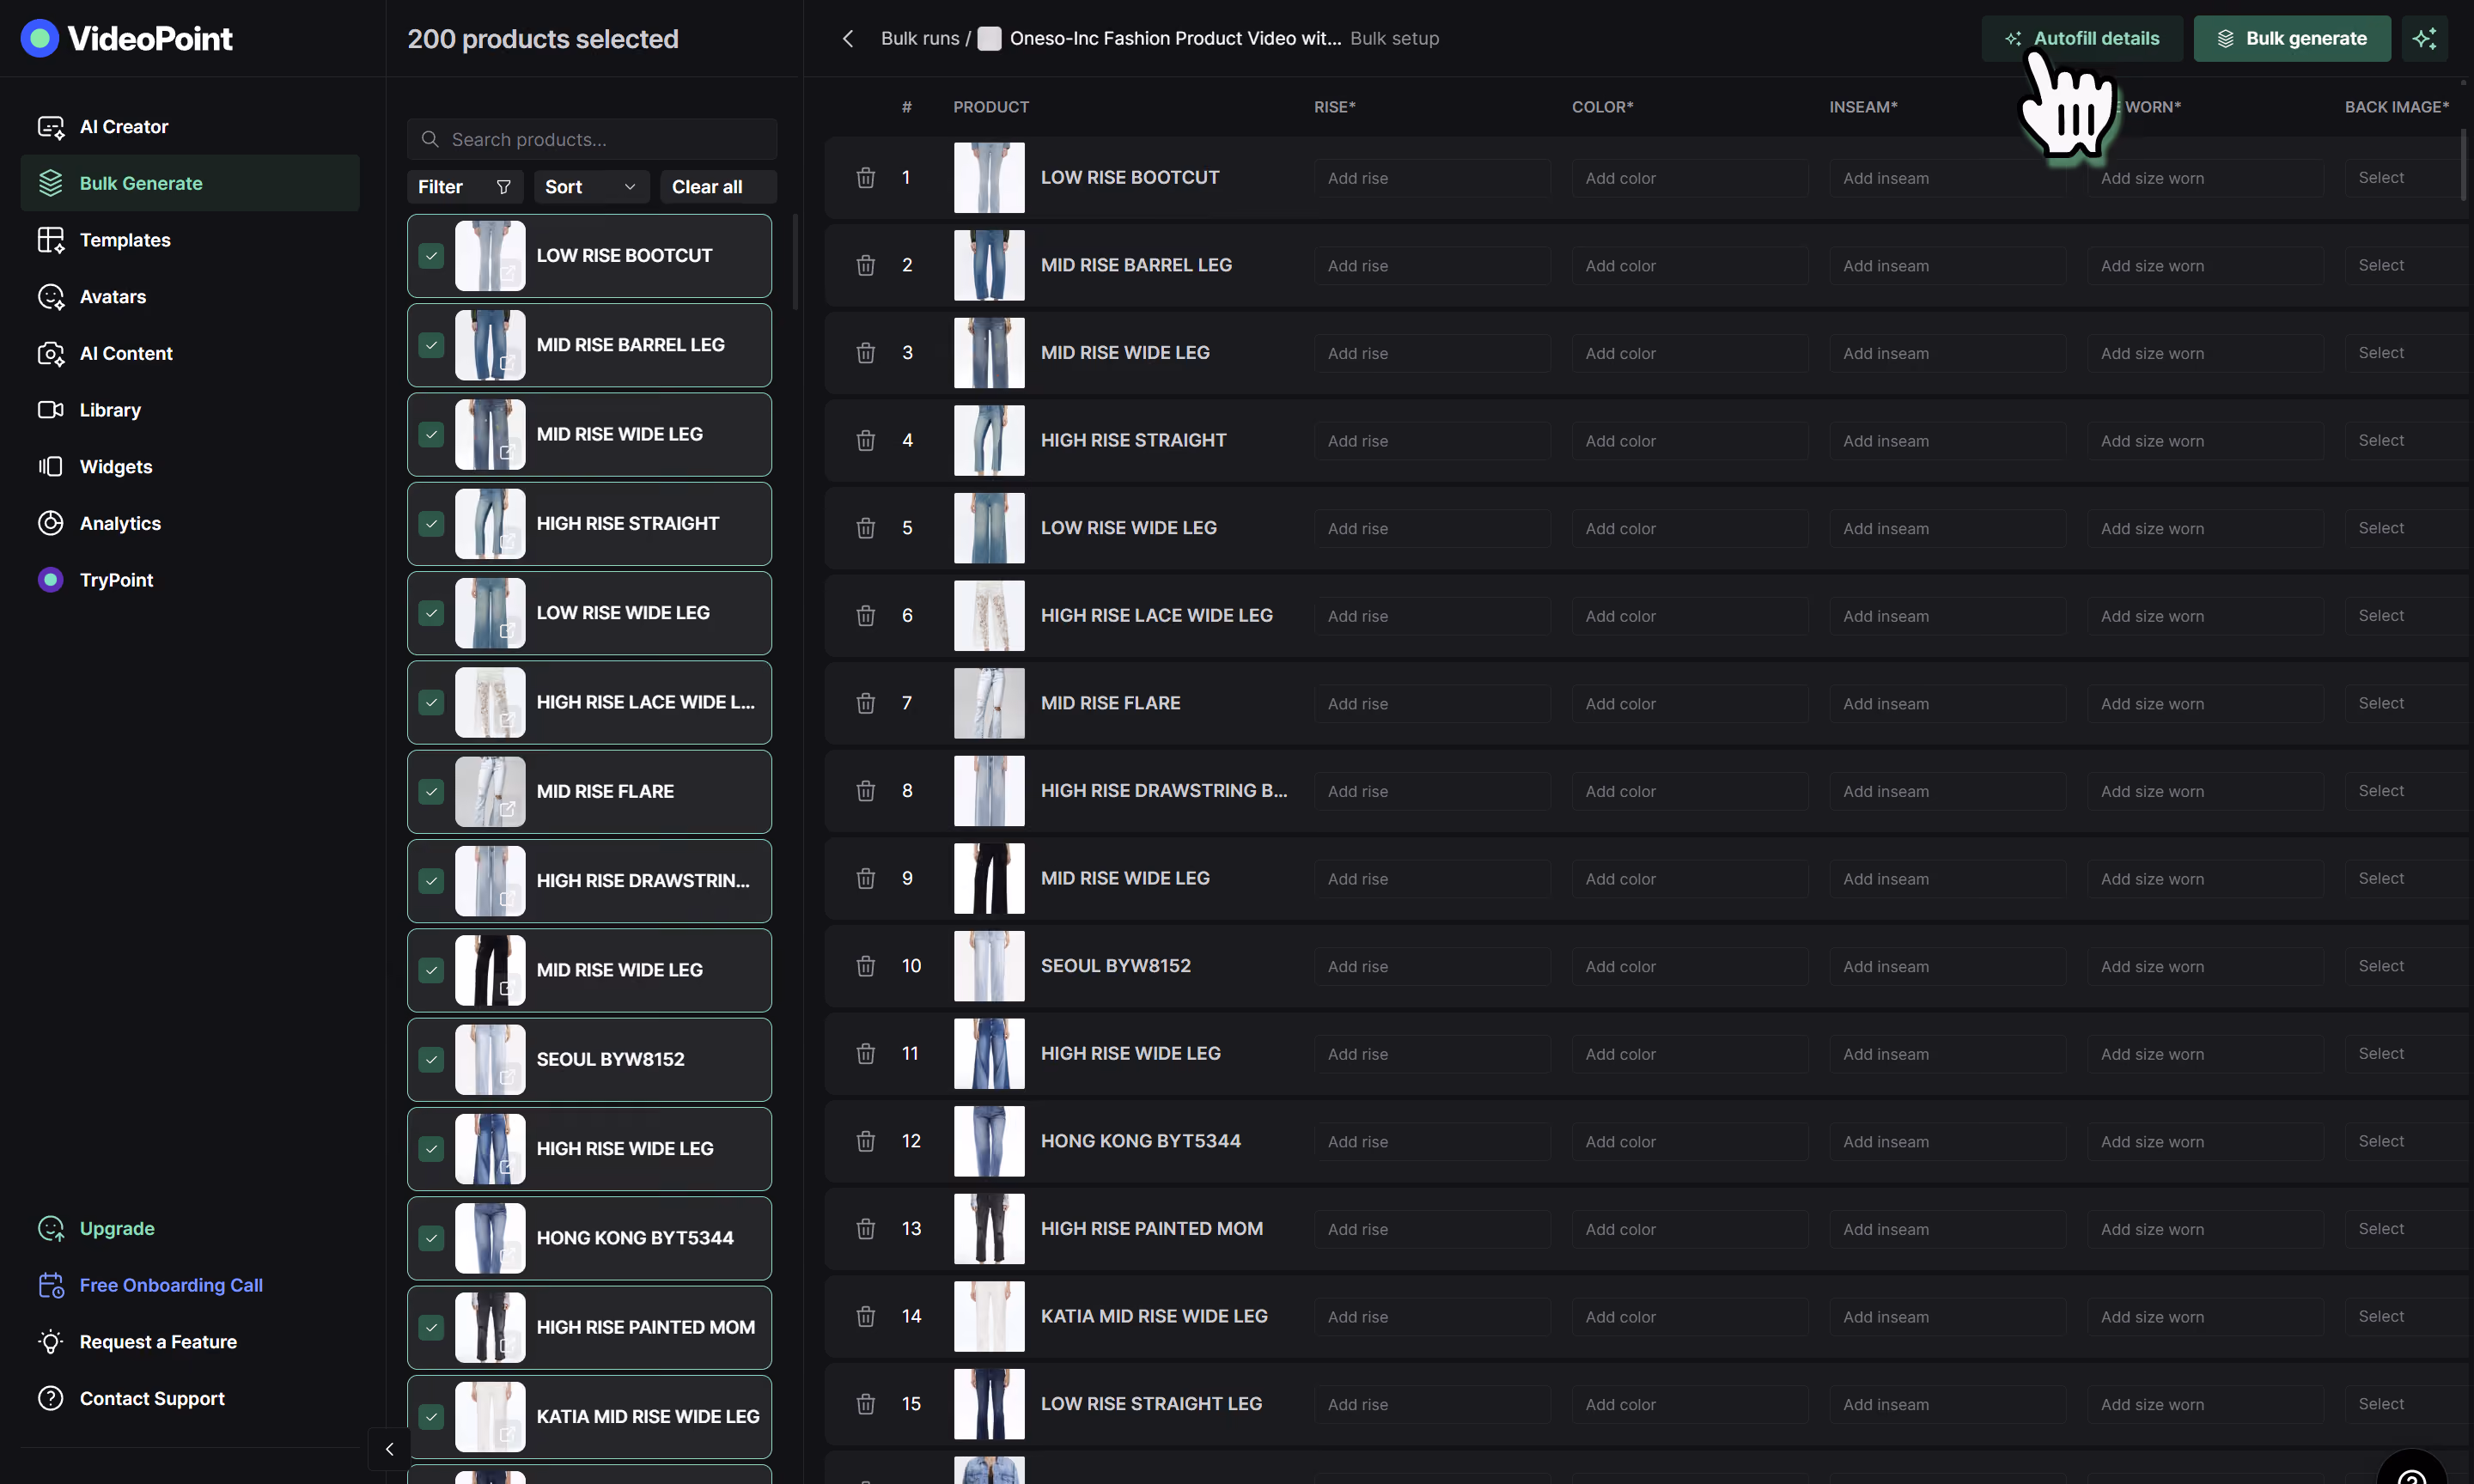Open external link on SEOUL BYW8152 card
This screenshot has height=1484, width=2474.
click(508, 1077)
